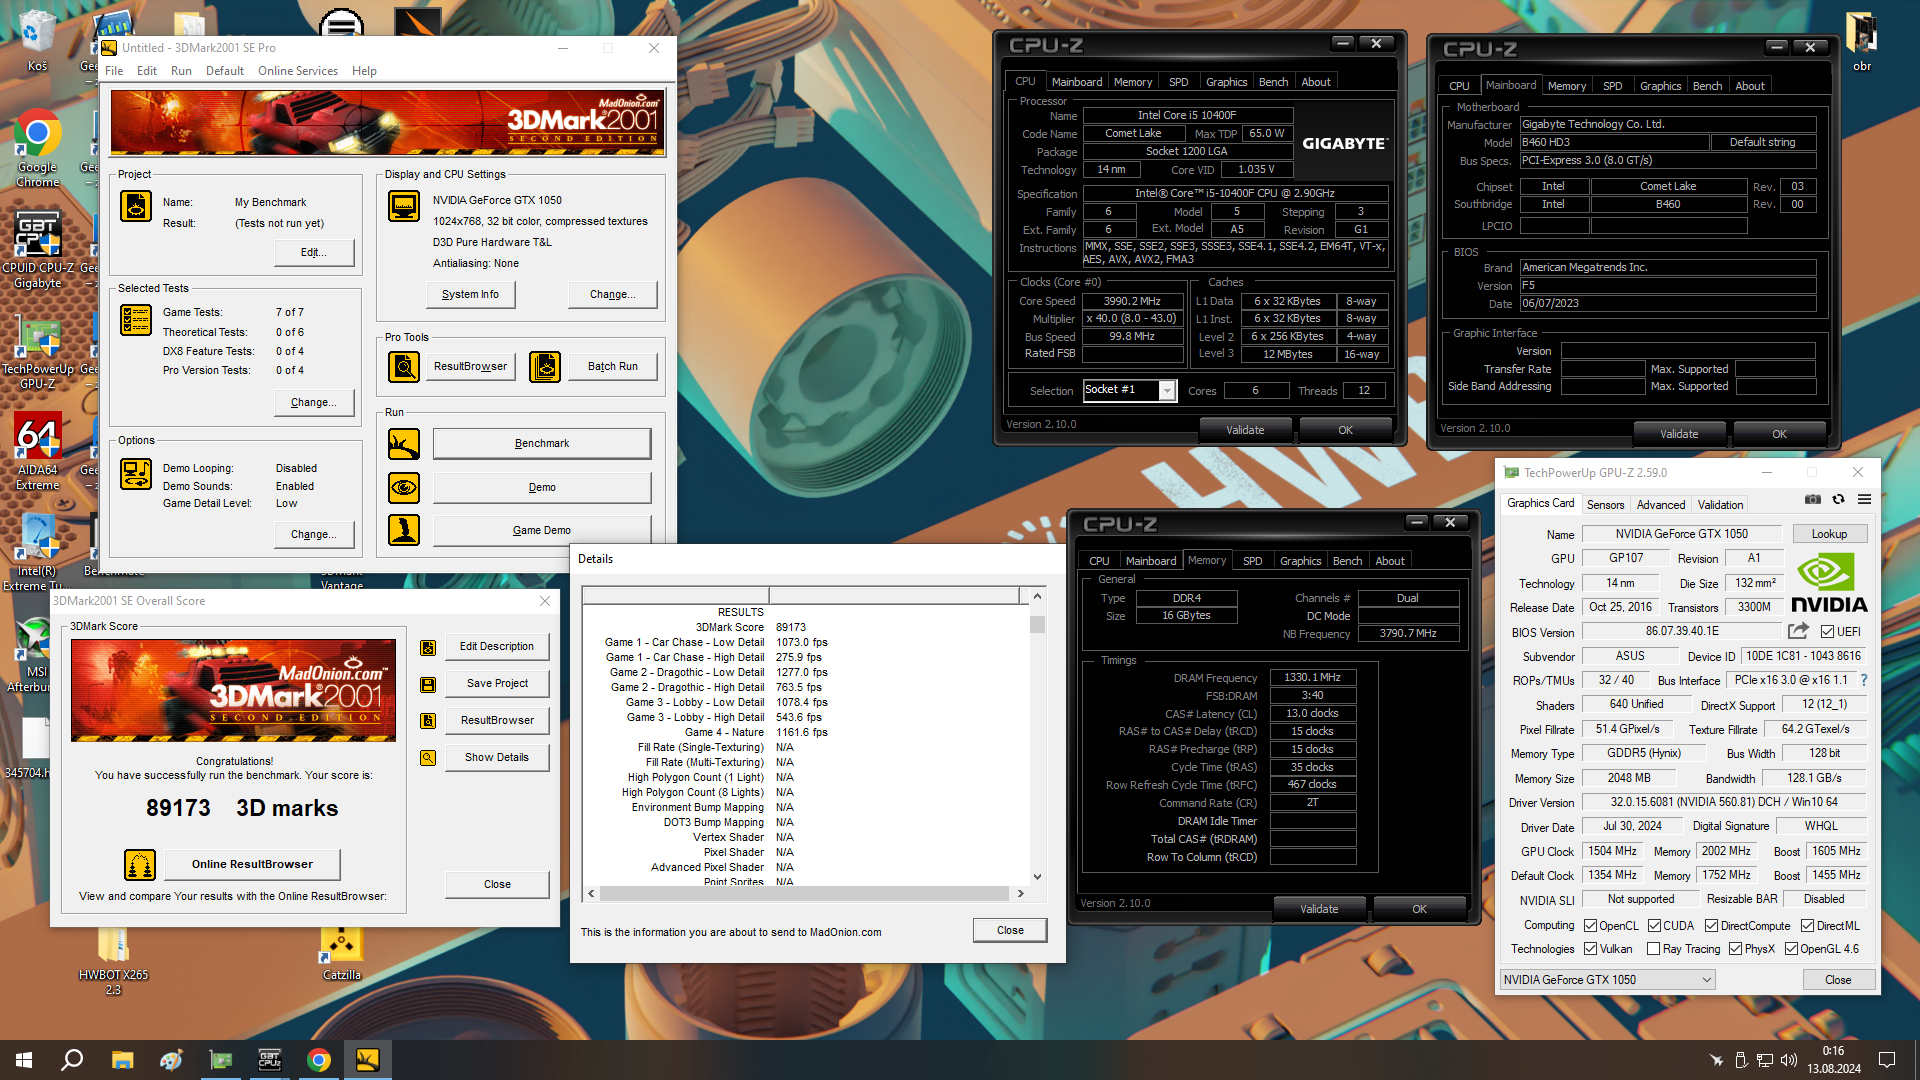1920x1080 pixels.
Task: Click Bus Interface question mark in GPU-Z
Action: pos(1863,680)
